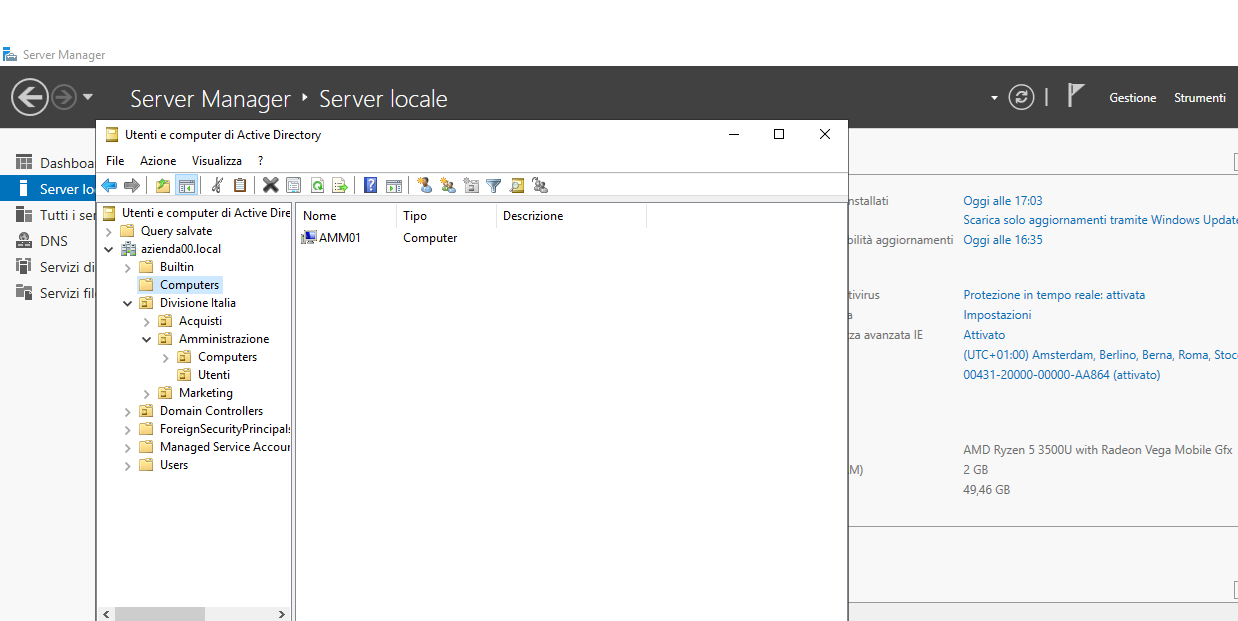Open the Visualizza menu
1238x621 pixels.
217,160
